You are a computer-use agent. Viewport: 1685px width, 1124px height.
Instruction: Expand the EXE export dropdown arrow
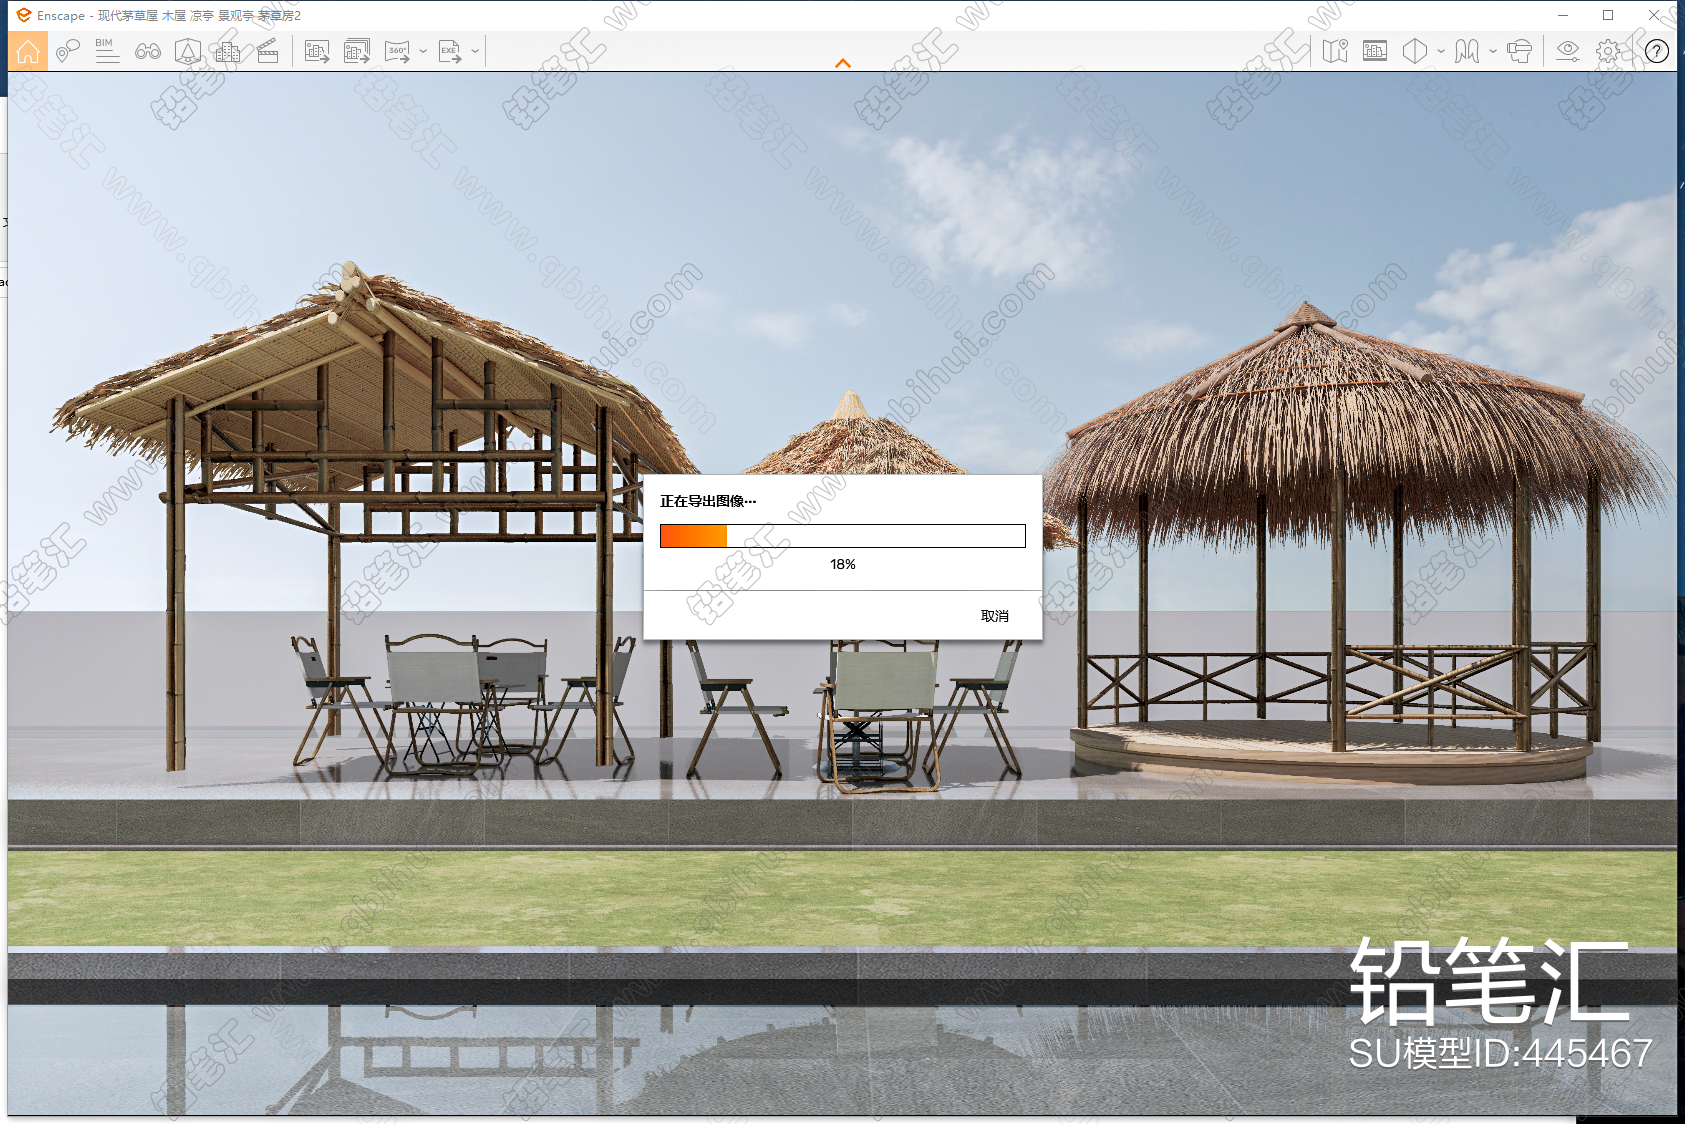tap(475, 51)
